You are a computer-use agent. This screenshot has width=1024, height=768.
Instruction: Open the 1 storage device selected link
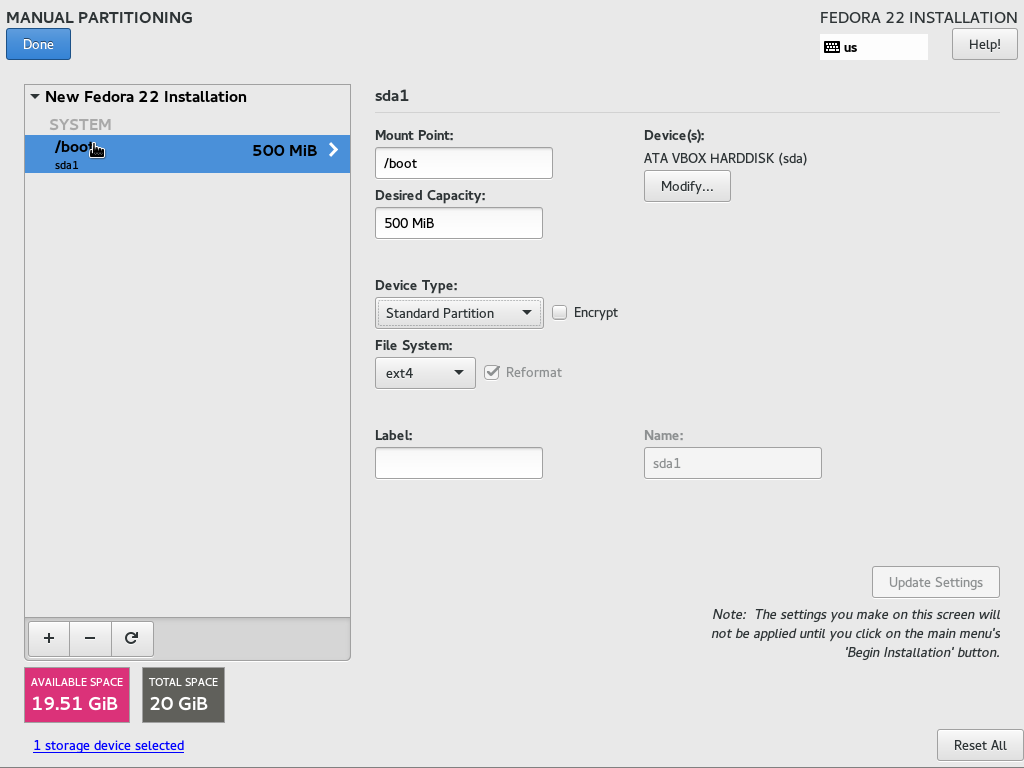[109, 745]
